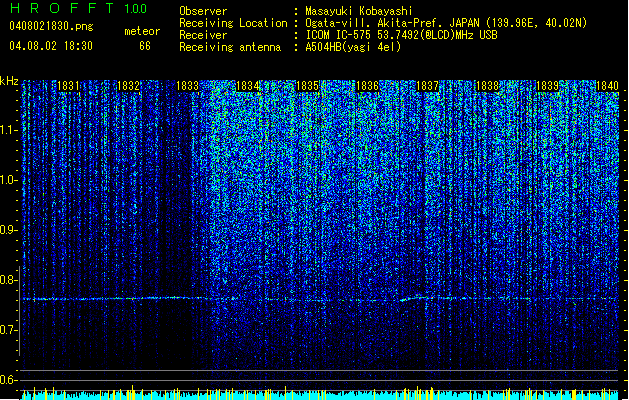Click the 1840 time marker

click(x=607, y=86)
